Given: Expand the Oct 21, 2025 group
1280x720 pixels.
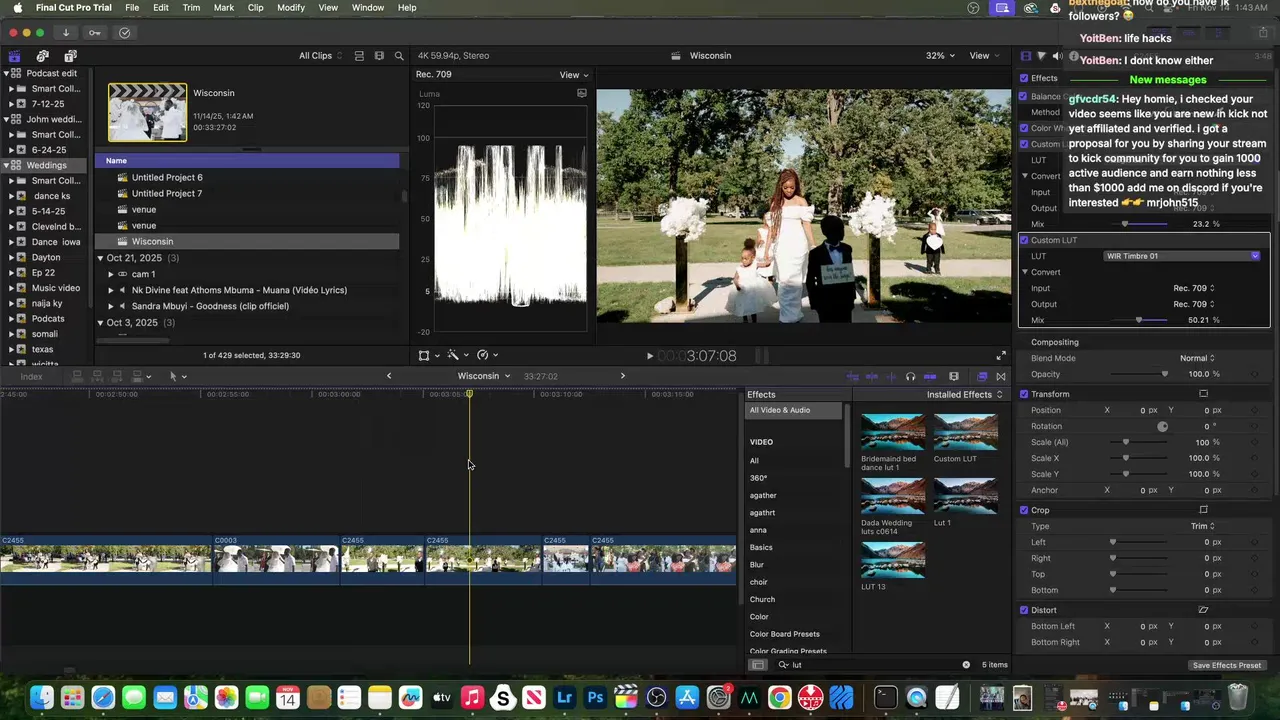Looking at the screenshot, I should (x=100, y=258).
